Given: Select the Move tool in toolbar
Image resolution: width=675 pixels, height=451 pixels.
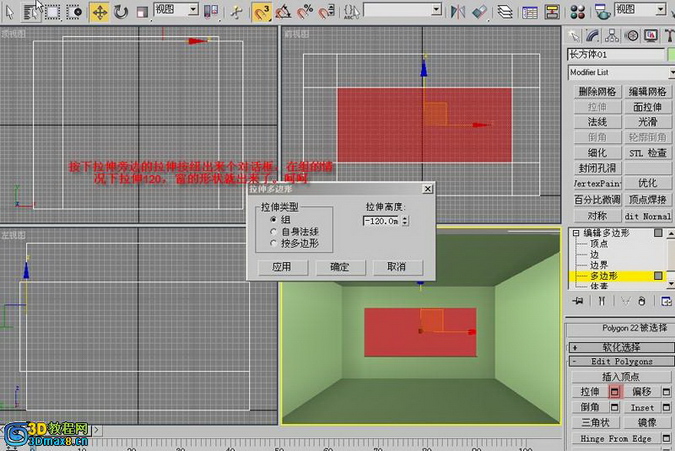Looking at the screenshot, I should pyautogui.click(x=100, y=12).
